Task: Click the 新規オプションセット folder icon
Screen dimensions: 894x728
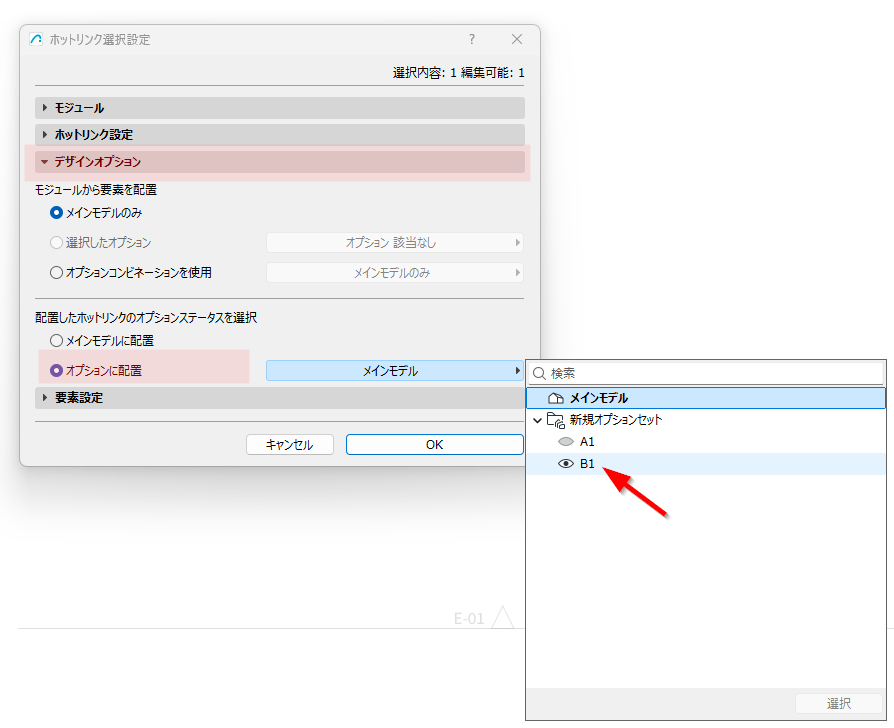Action: 555,420
